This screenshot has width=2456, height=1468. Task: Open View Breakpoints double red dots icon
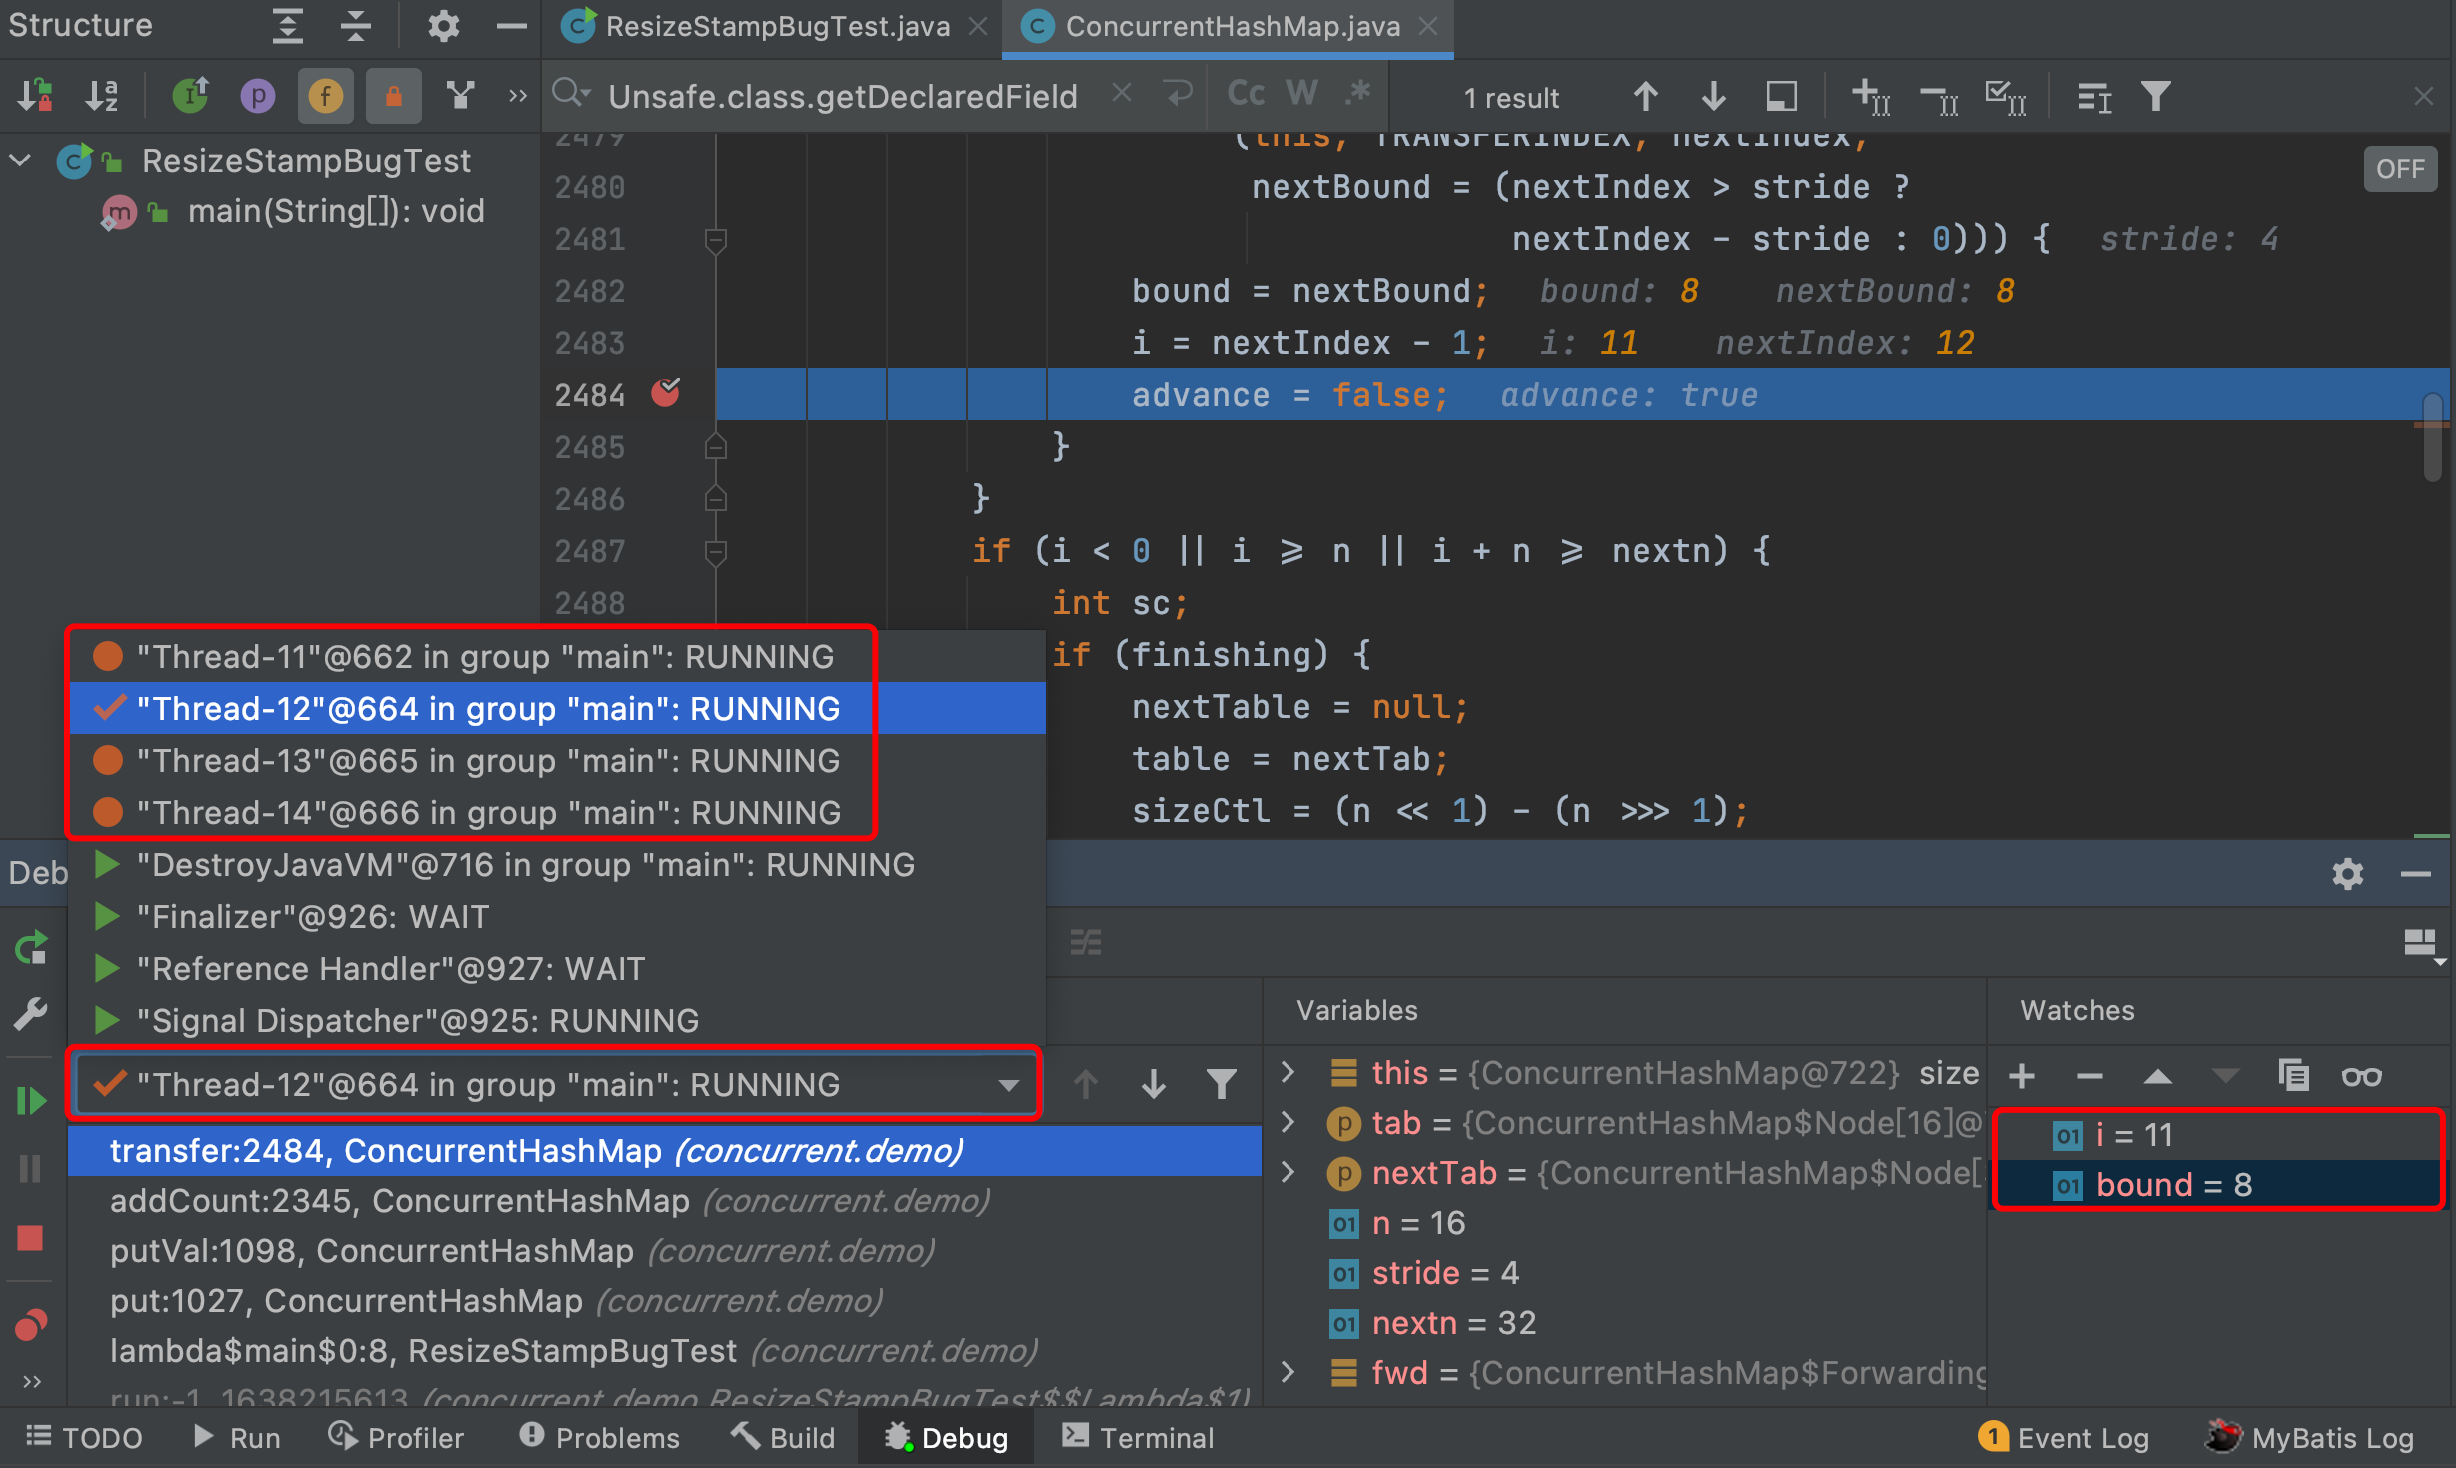click(x=30, y=1325)
